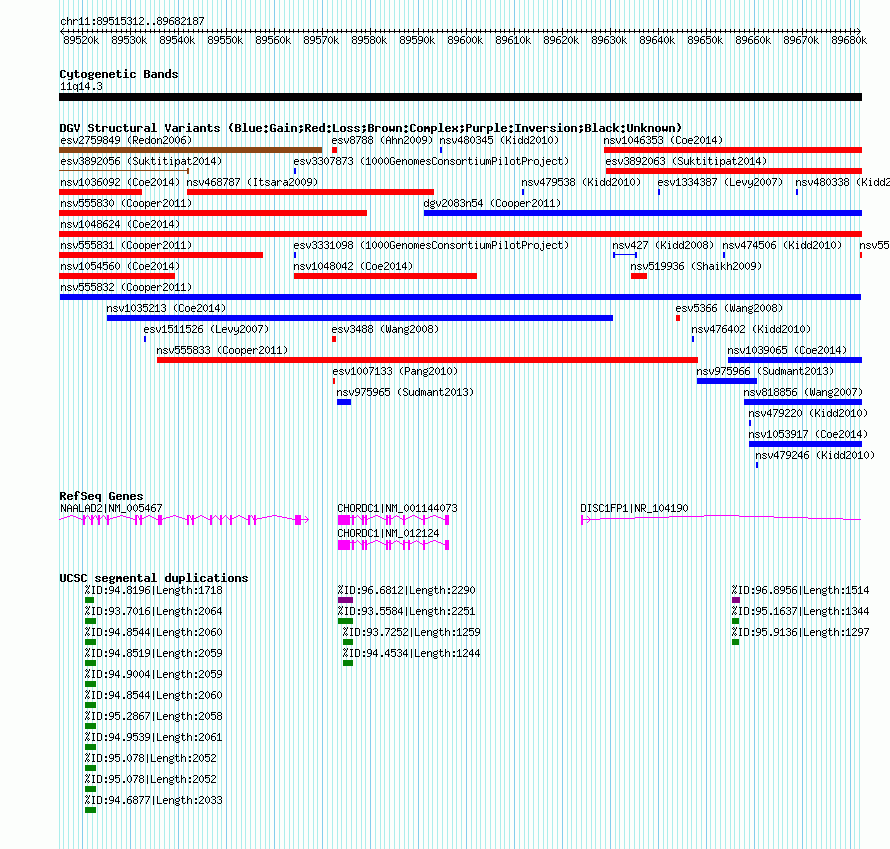This screenshot has width=890, height=849.
Task: Click the 89550k ruler tick label
Action: tap(225, 40)
